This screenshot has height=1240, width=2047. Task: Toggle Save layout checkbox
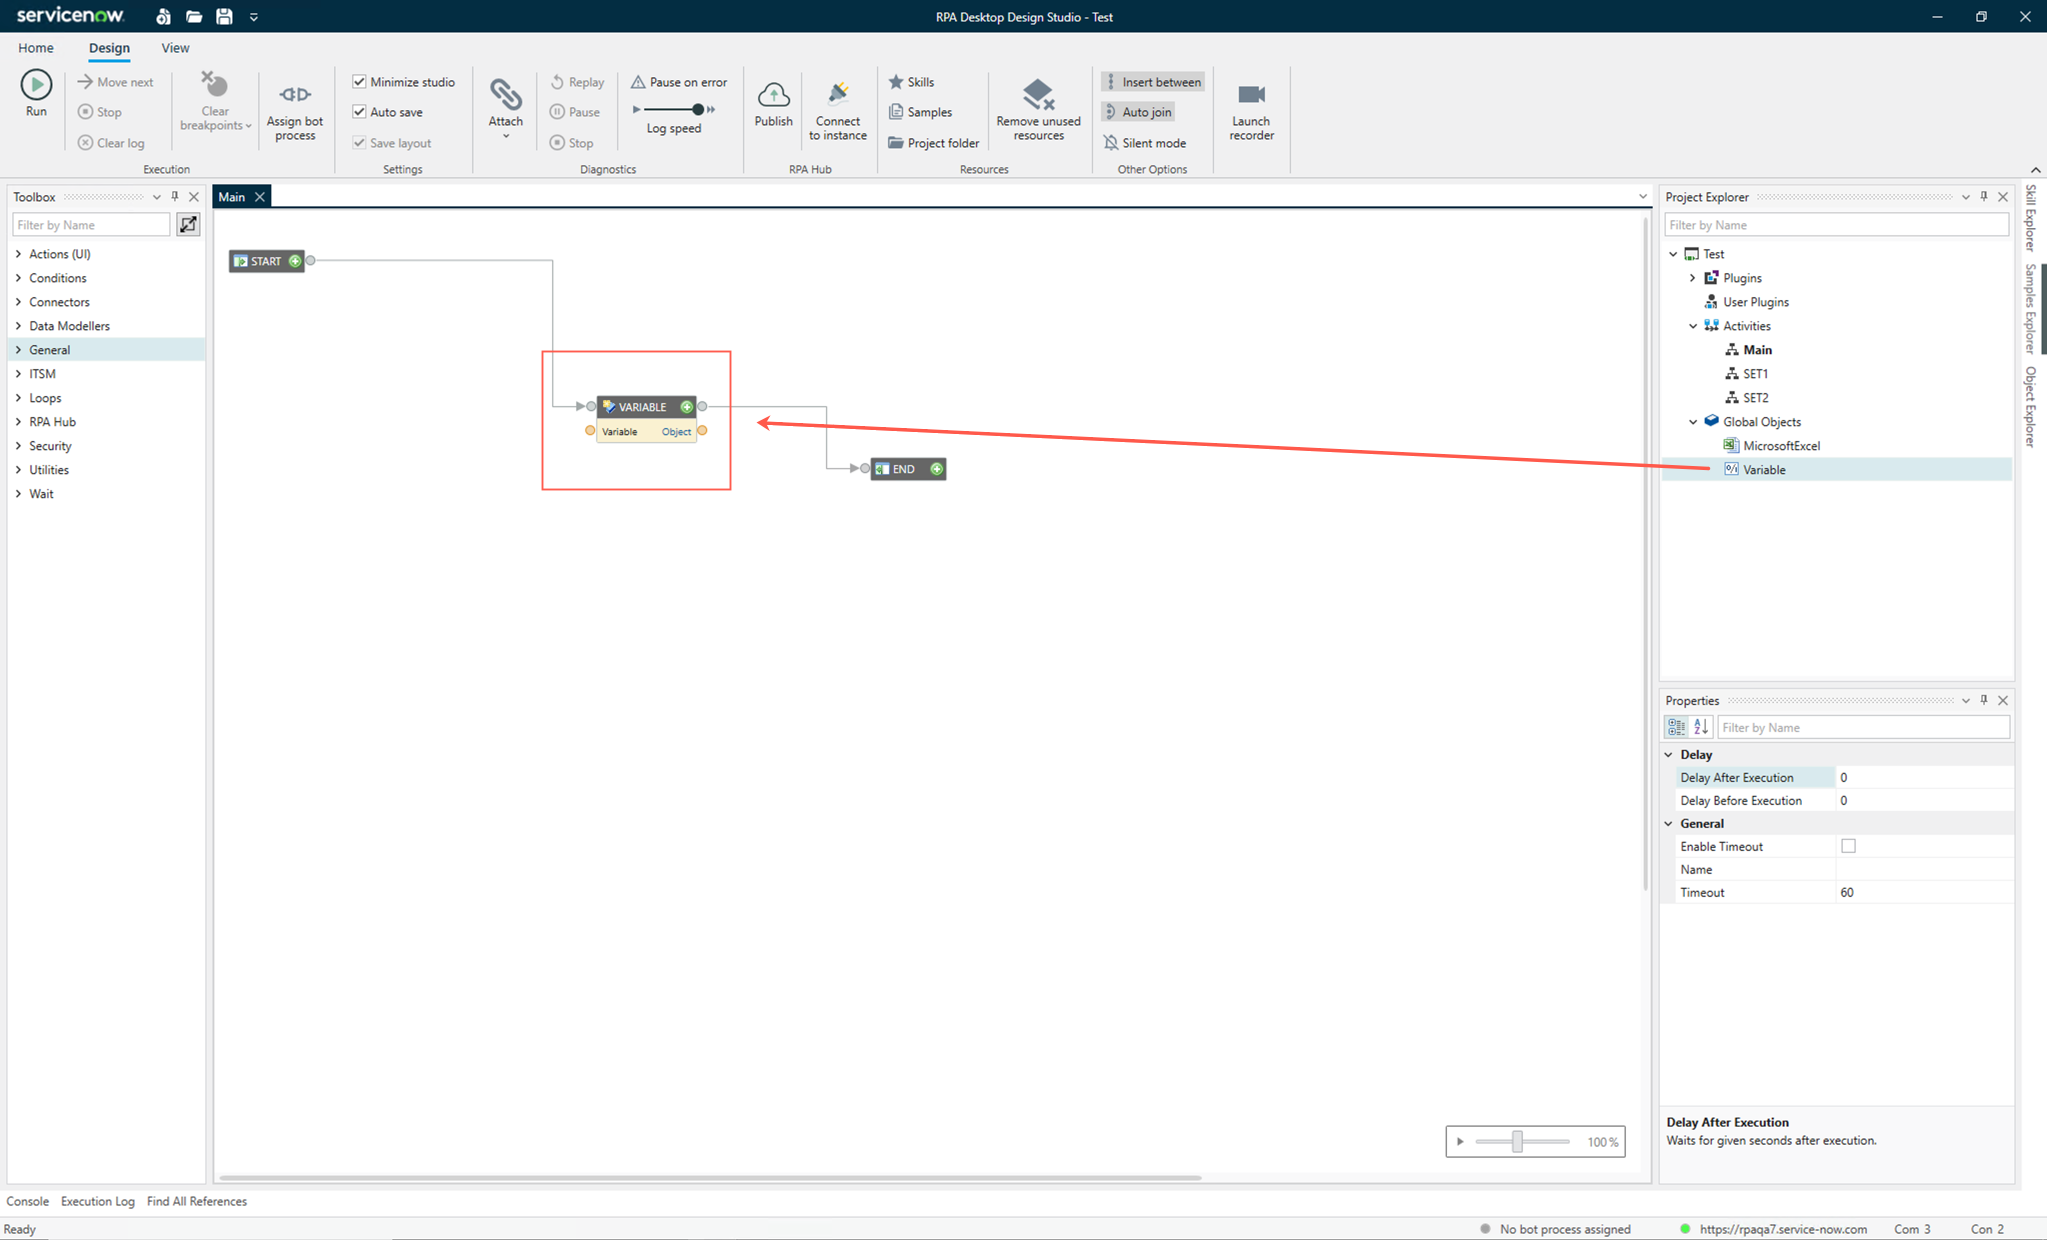point(359,143)
